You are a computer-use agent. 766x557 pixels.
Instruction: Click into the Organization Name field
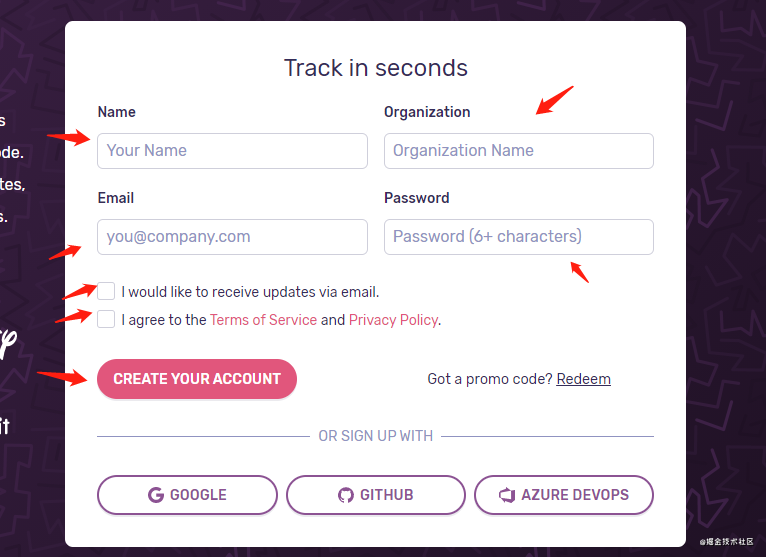518,151
